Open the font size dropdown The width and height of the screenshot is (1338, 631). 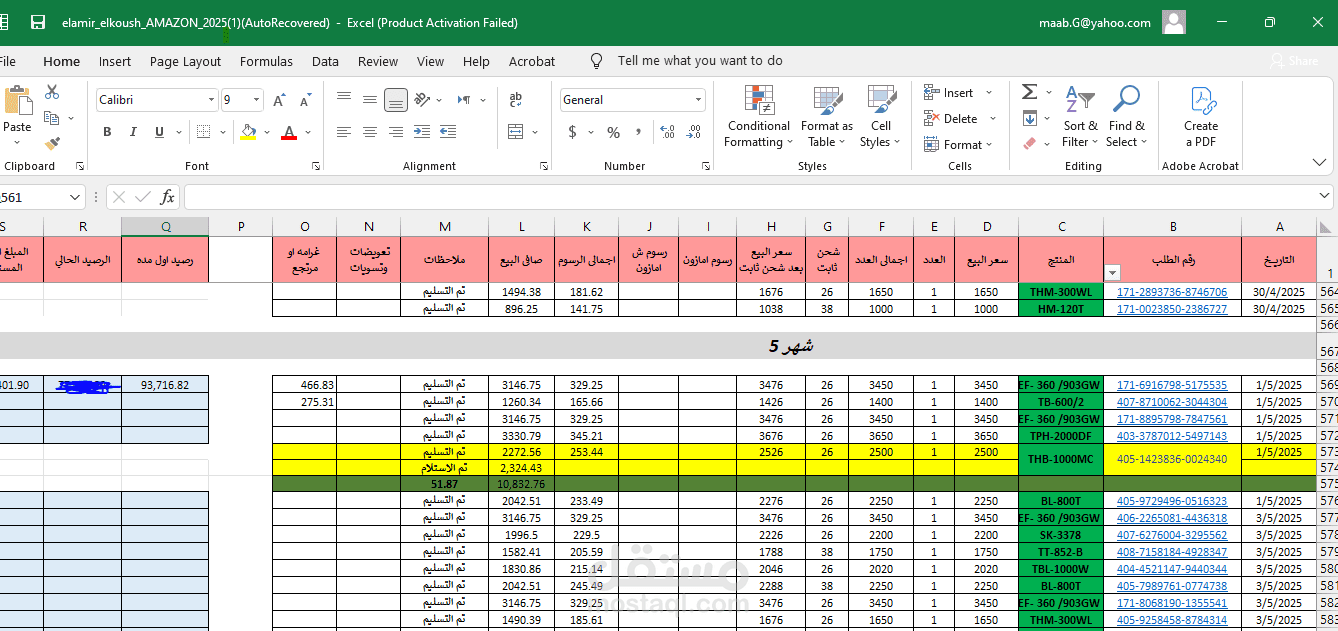[x=257, y=100]
